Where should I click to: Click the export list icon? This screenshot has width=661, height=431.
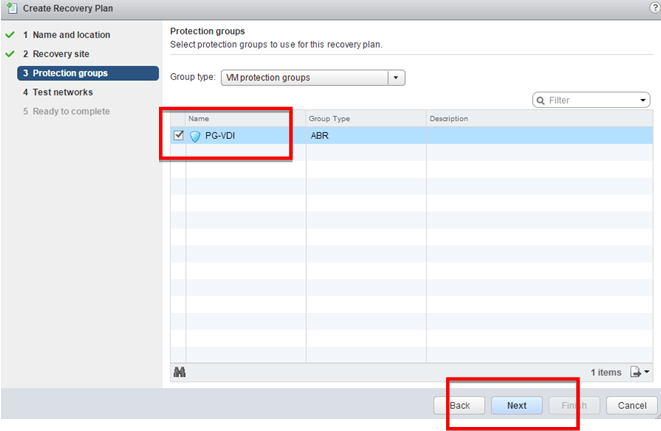(638, 372)
